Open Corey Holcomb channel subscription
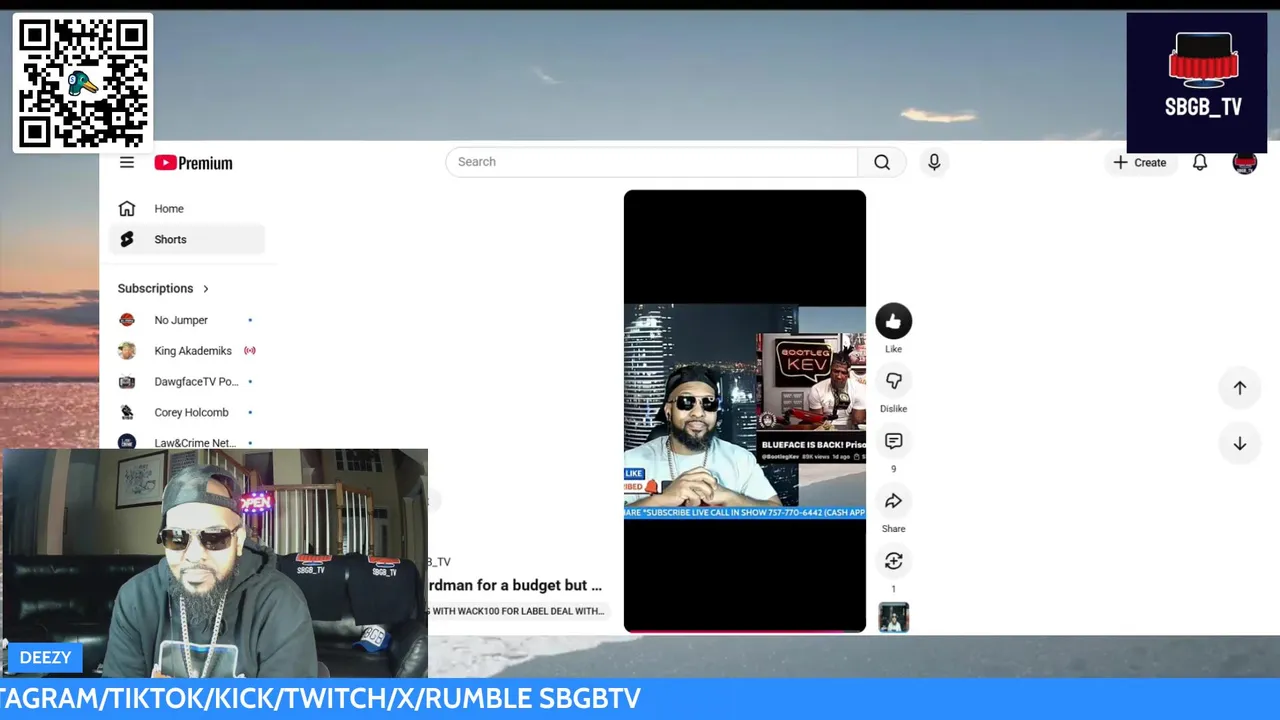This screenshot has height=720, width=1280. [187, 412]
